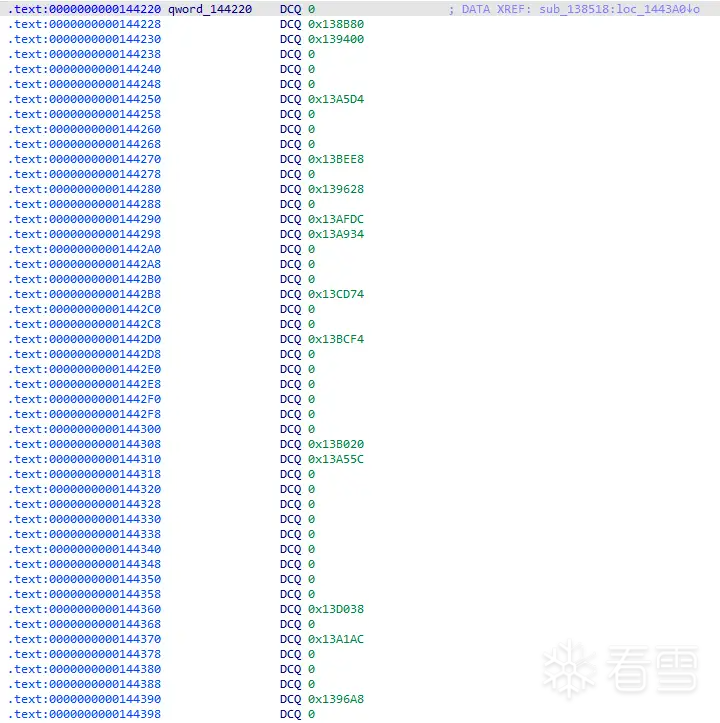
Task: Click the value 0x138B80
Action: point(336,24)
